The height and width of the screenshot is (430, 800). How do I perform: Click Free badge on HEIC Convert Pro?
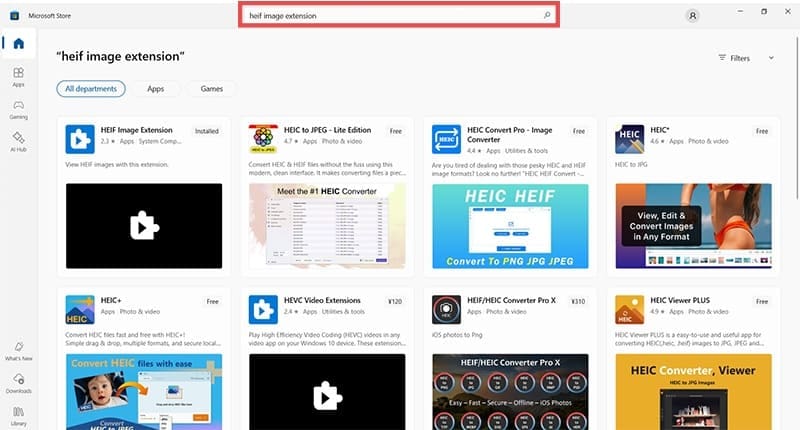coord(579,131)
